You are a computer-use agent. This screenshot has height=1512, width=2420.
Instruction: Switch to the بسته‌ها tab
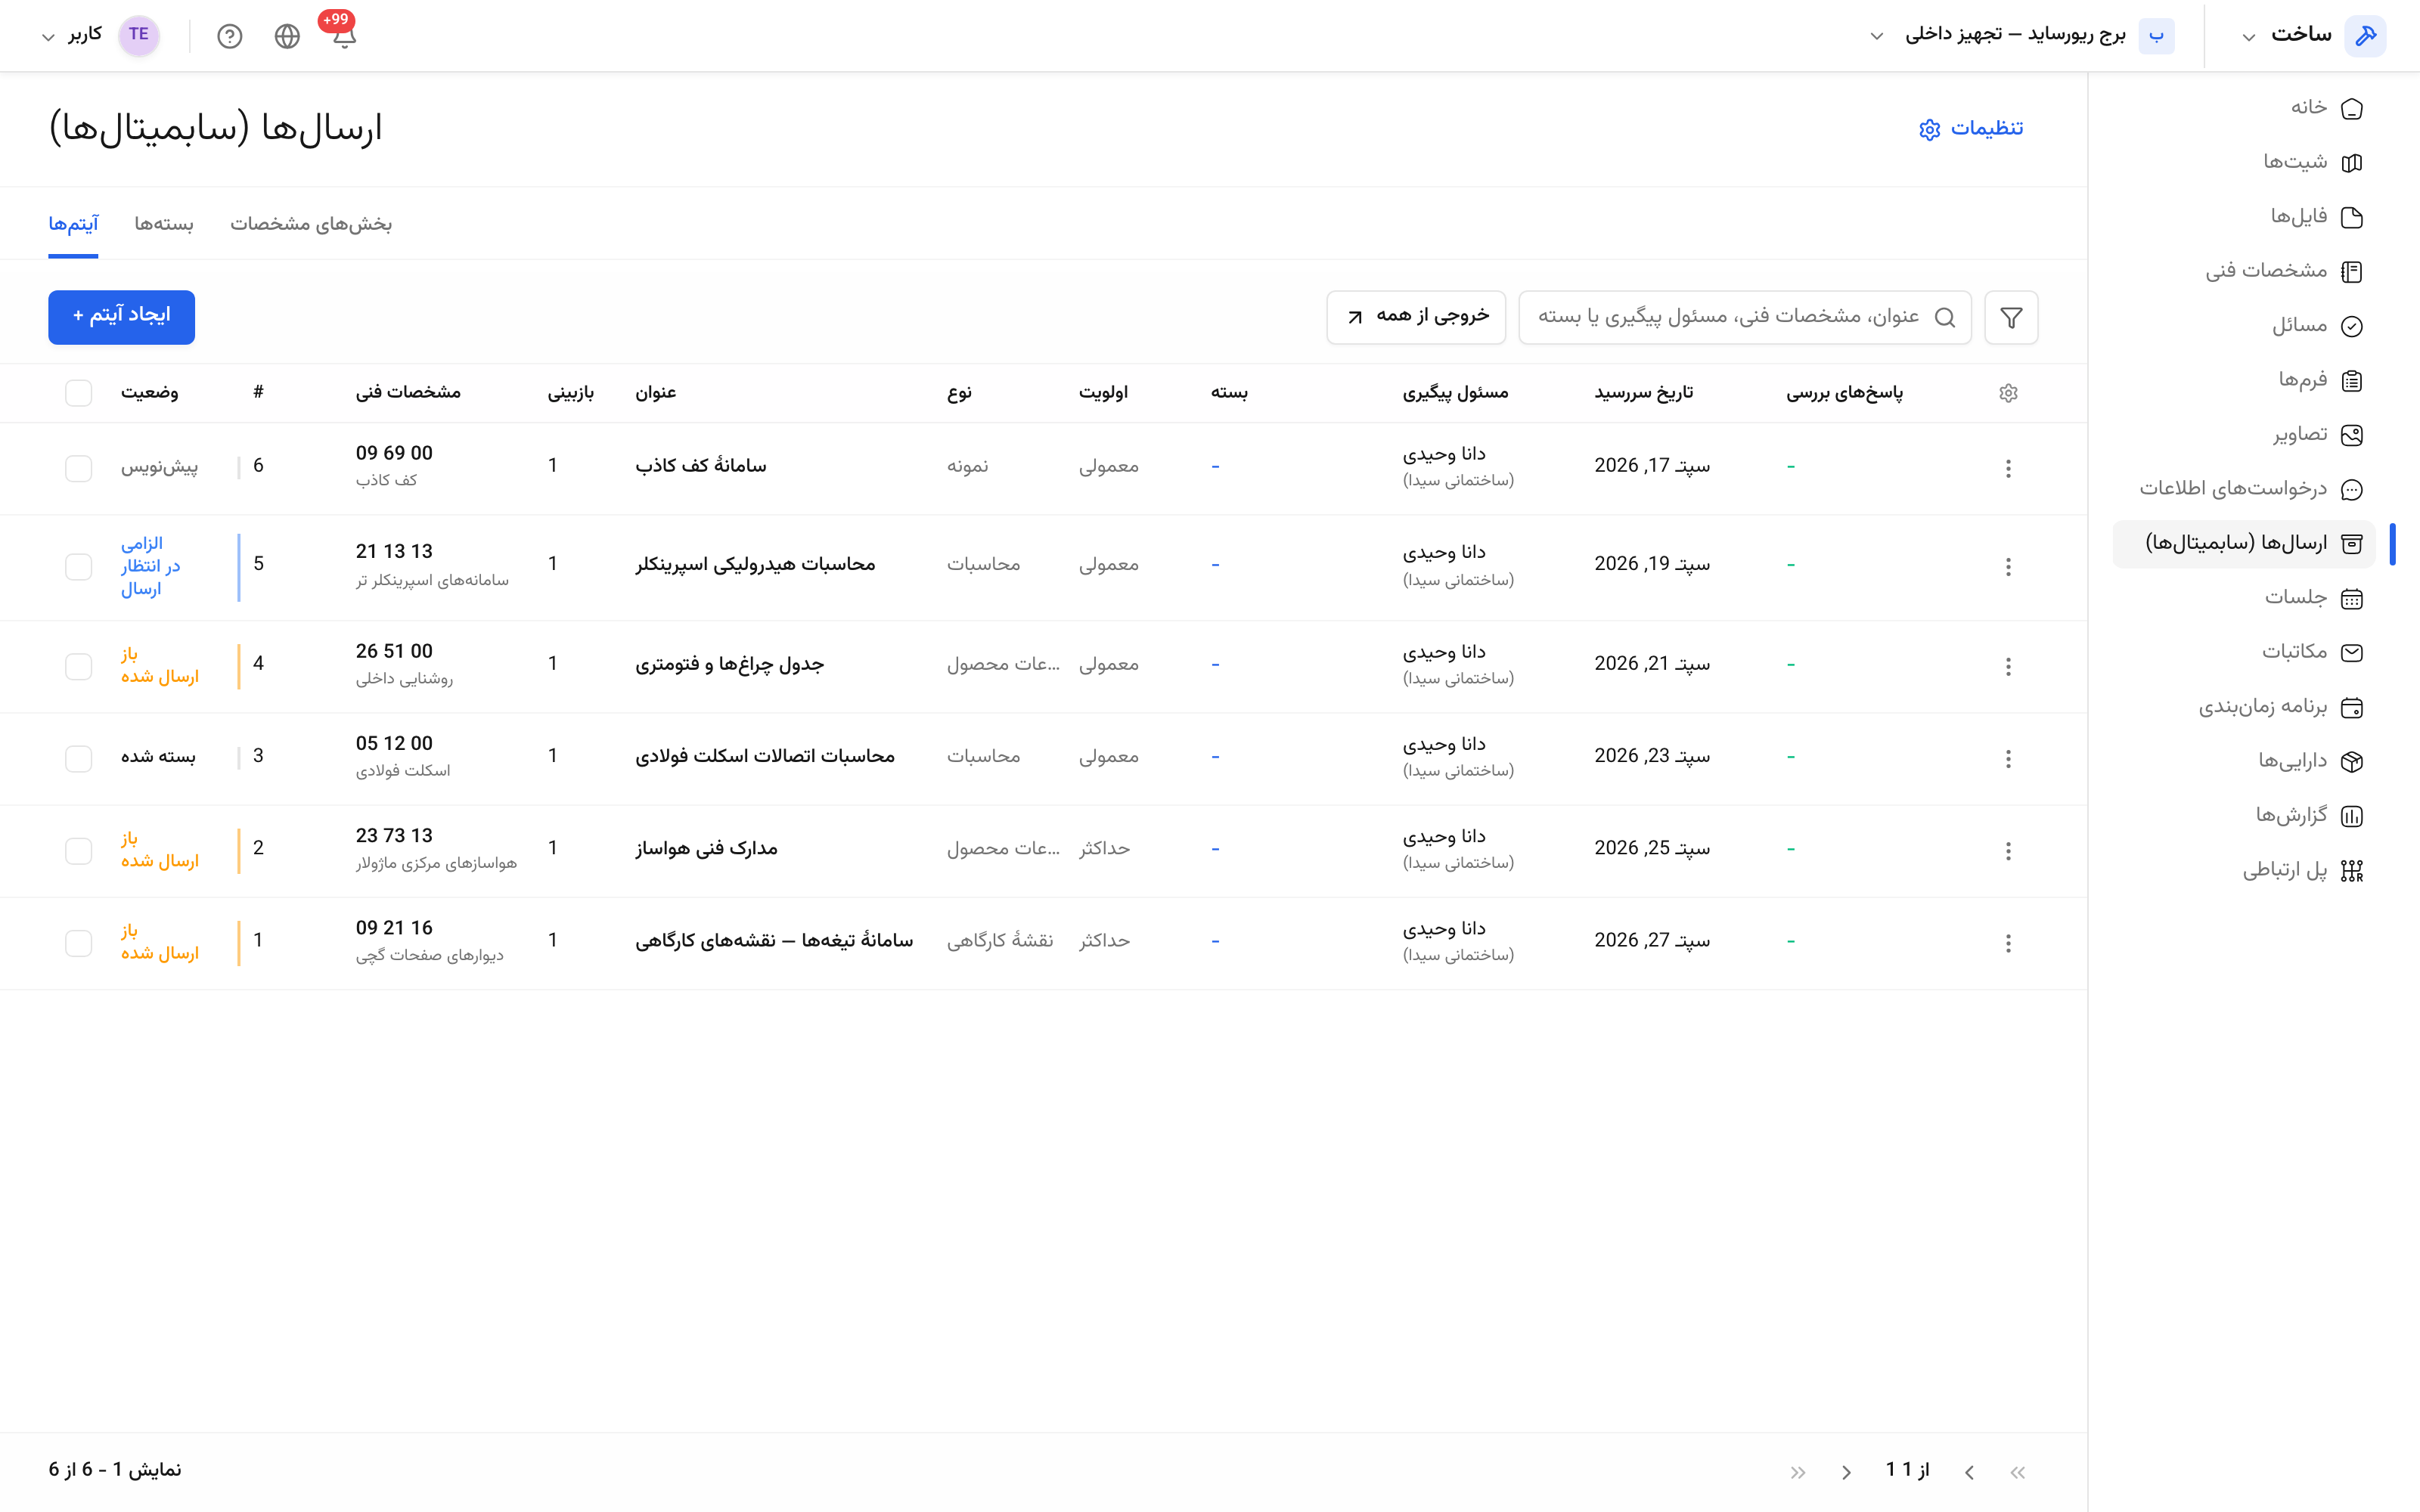click(164, 224)
